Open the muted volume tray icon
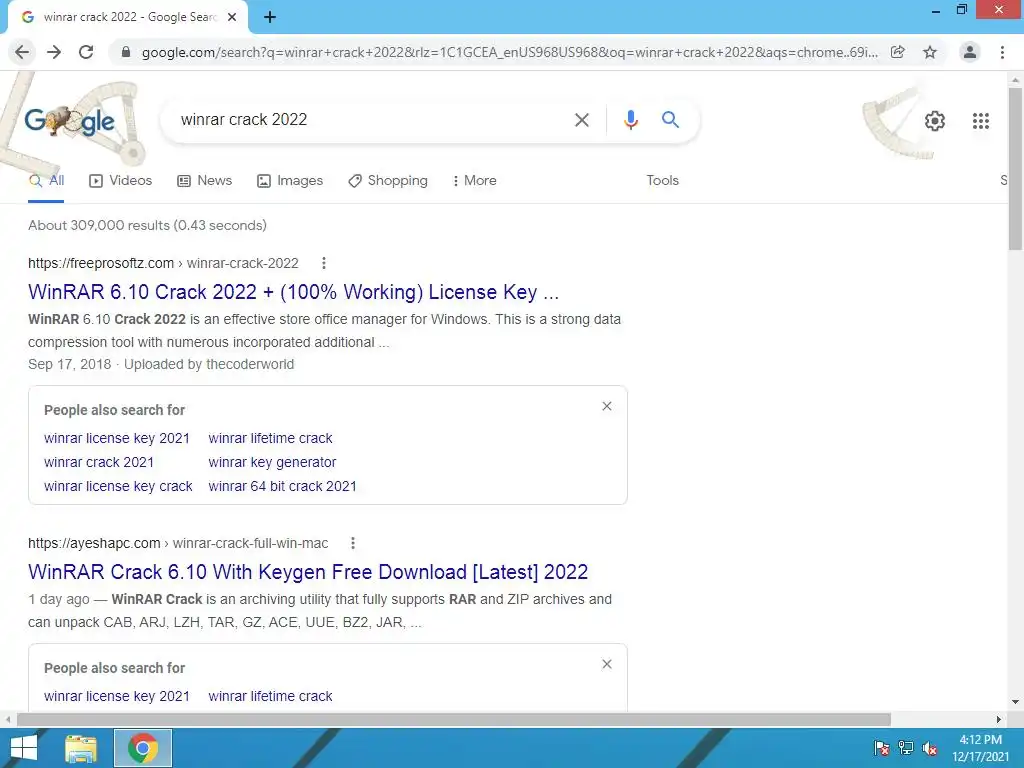The image size is (1024, 768). [x=930, y=748]
